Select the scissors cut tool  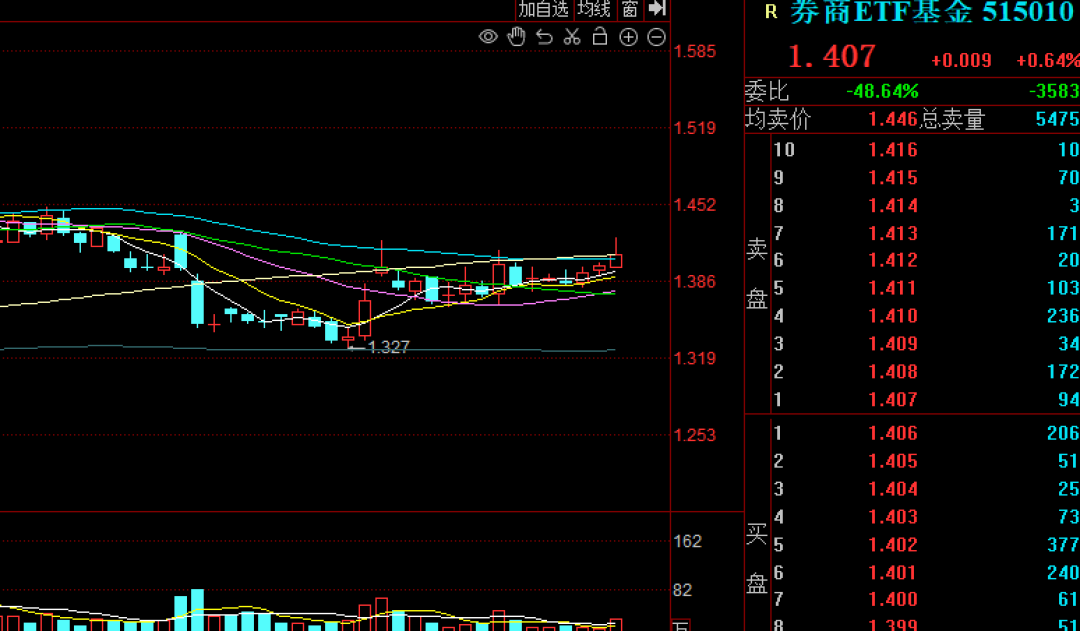click(572, 37)
